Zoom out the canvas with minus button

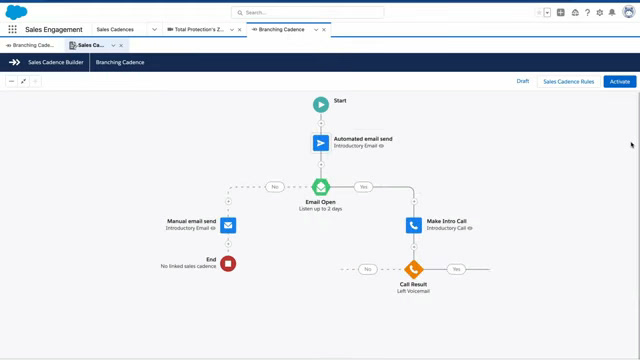click(11, 82)
